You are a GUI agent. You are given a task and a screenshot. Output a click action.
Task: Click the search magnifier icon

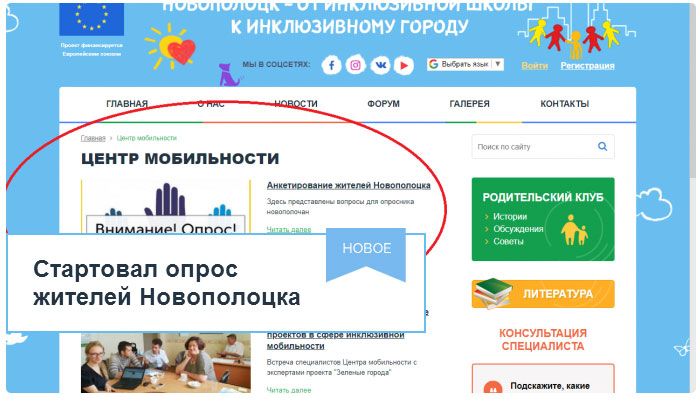coord(602,146)
